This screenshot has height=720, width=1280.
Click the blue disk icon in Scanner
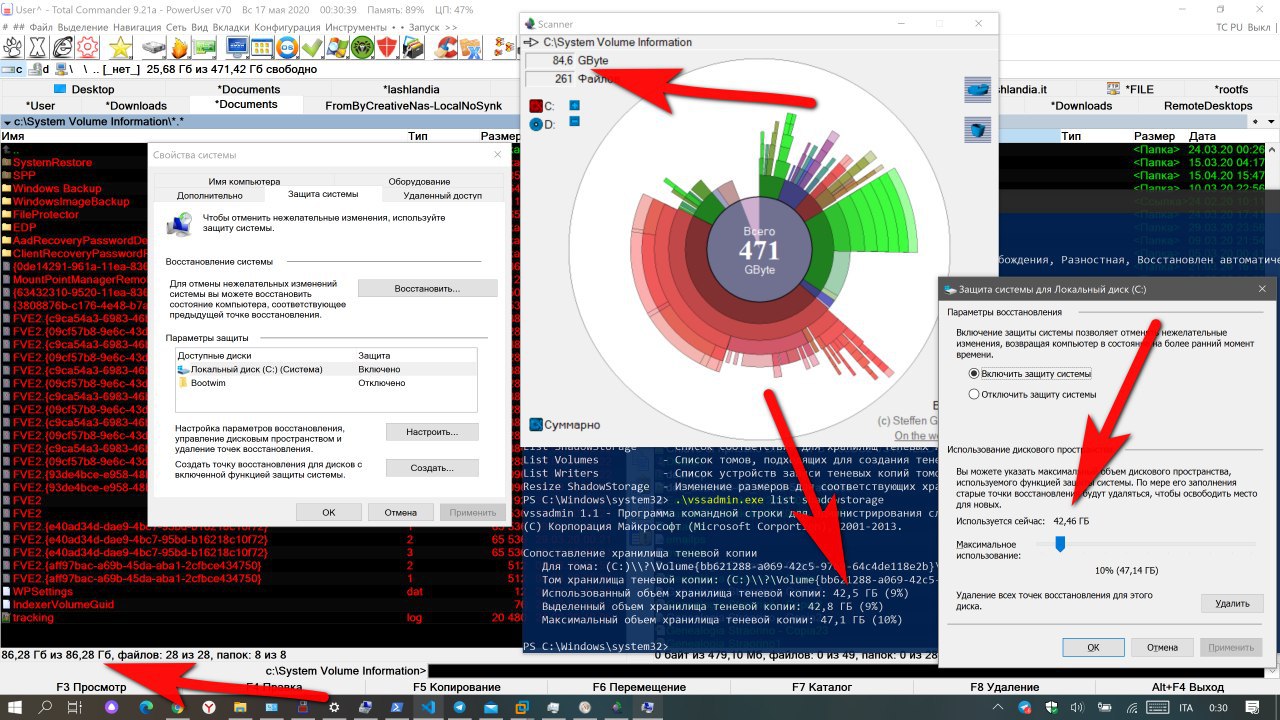[977, 89]
